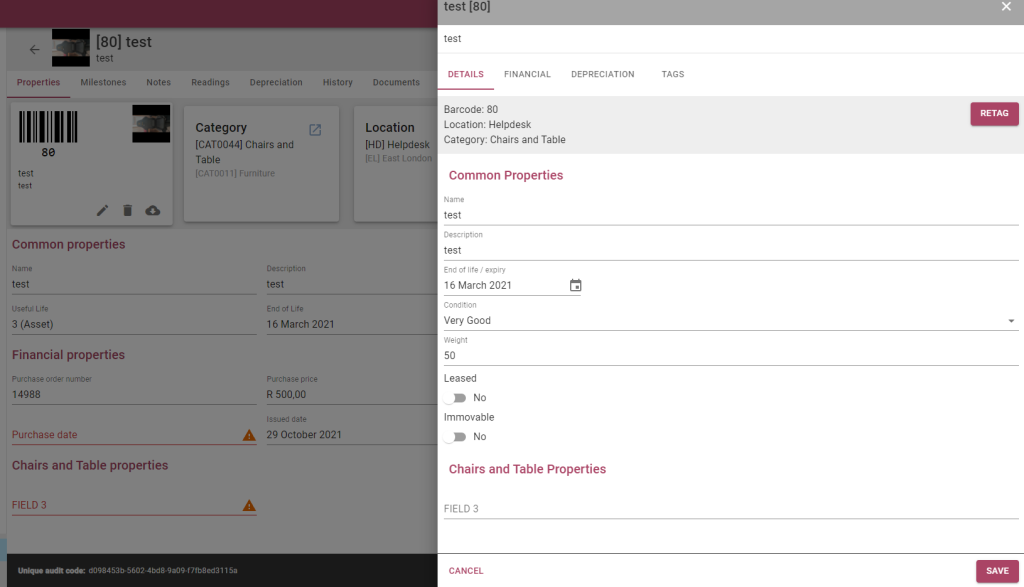
Task: Click the Useful Life value 3 (Asset)
Action: [33, 325]
